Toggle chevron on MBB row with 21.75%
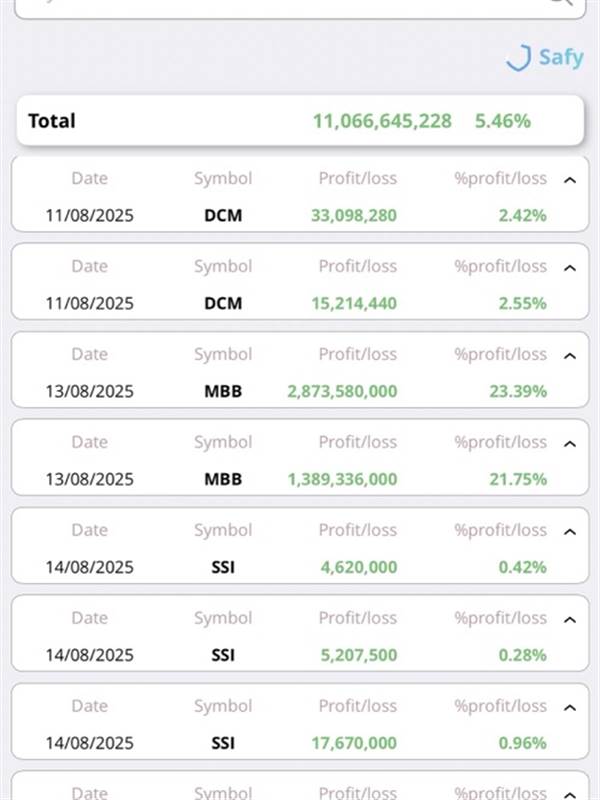600x800 pixels. tap(570, 444)
